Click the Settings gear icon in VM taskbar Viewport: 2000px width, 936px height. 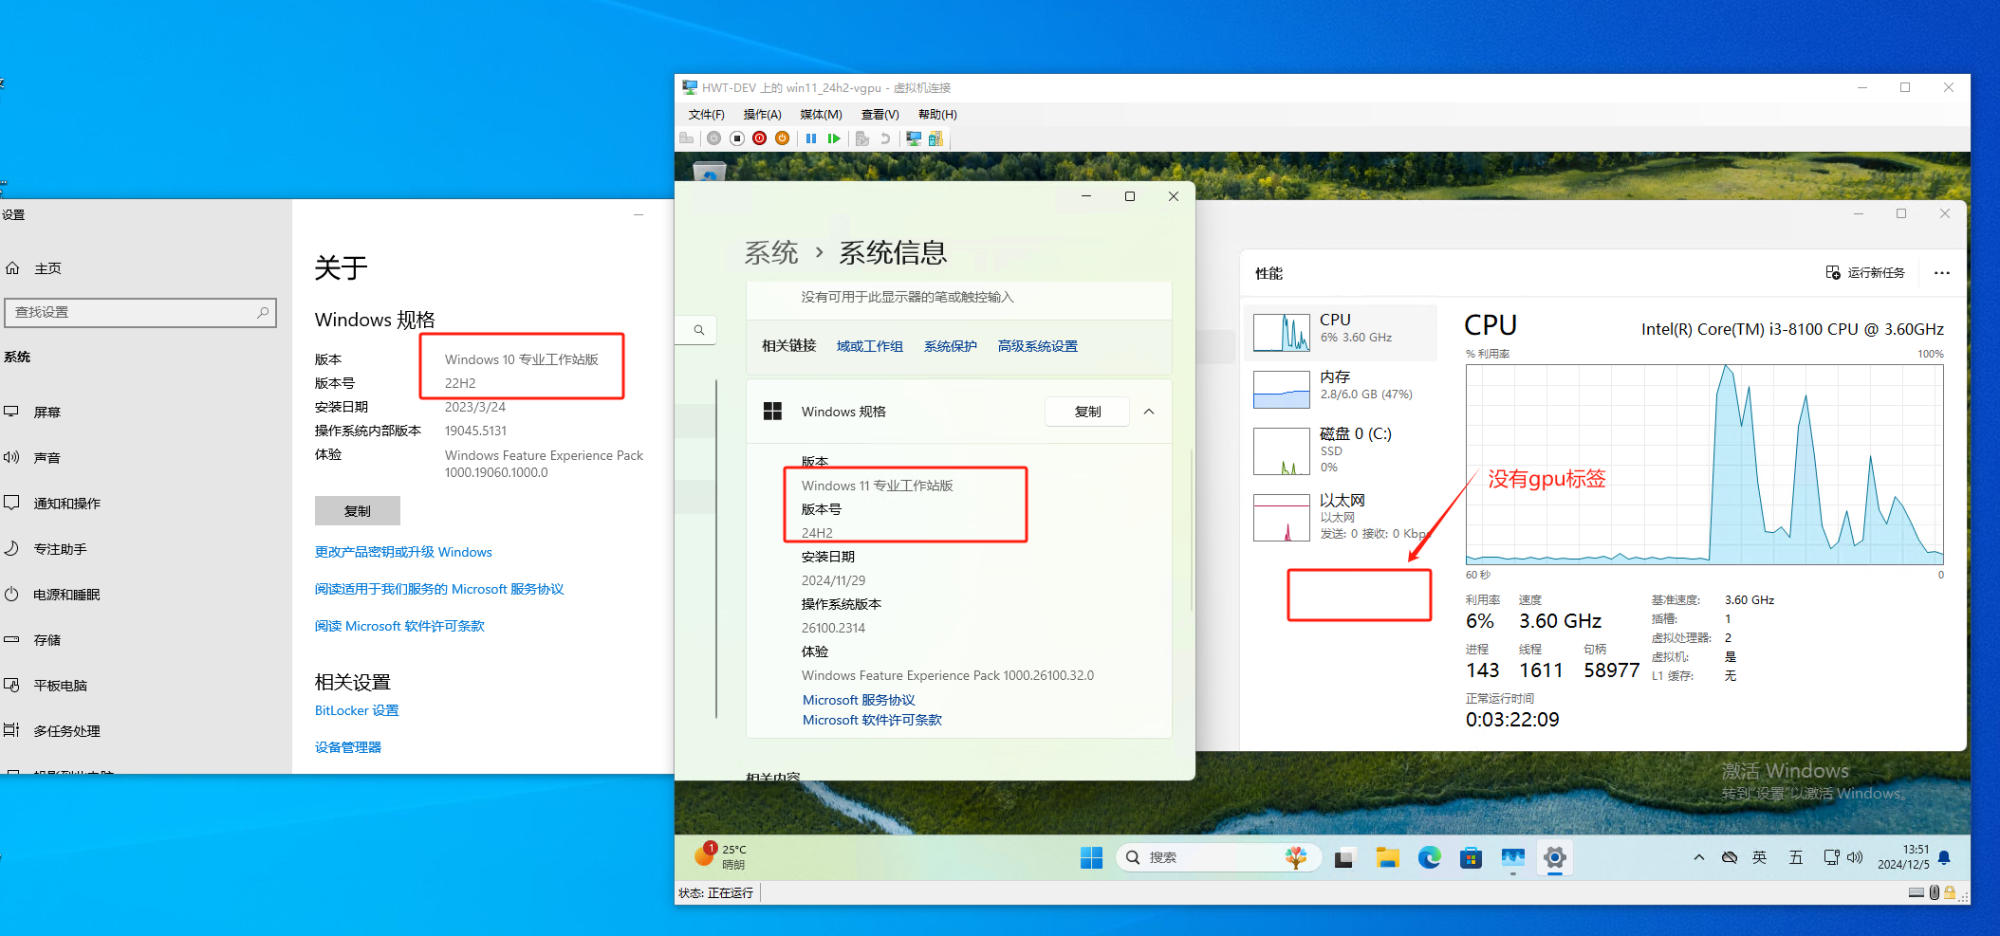click(1555, 857)
